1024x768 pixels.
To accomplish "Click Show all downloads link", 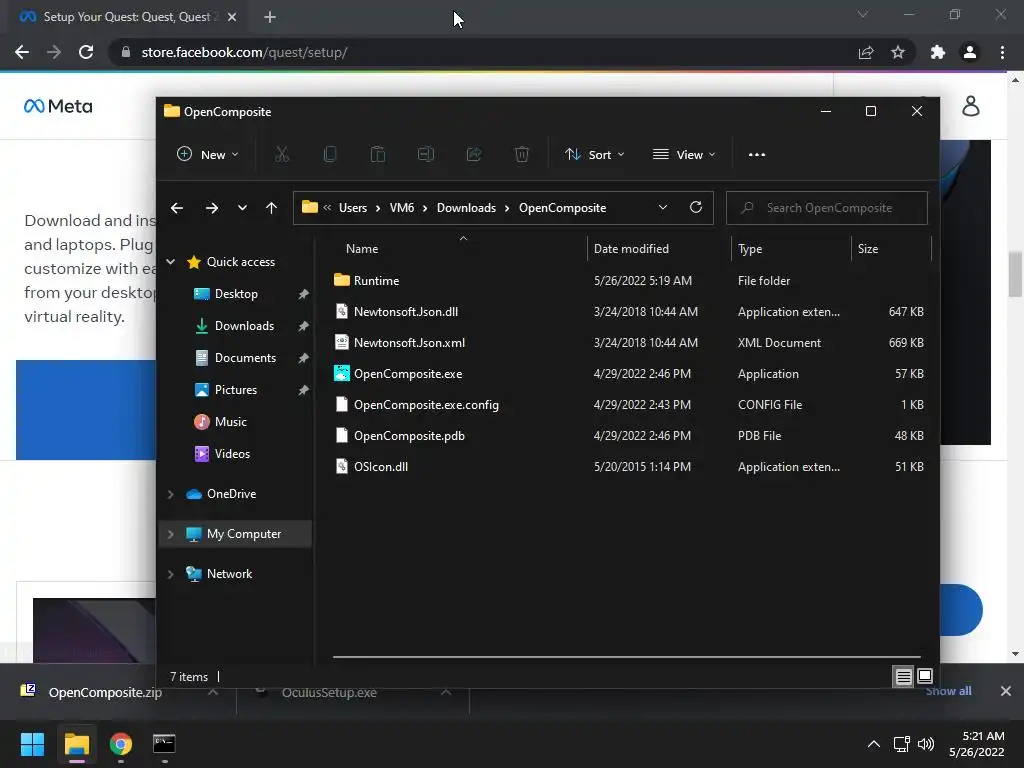I will coord(948,691).
